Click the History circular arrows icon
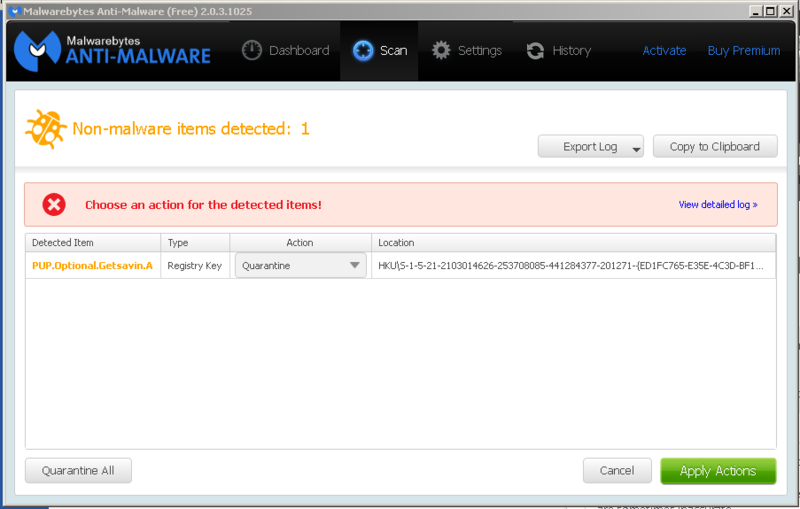800x509 pixels. pos(536,51)
